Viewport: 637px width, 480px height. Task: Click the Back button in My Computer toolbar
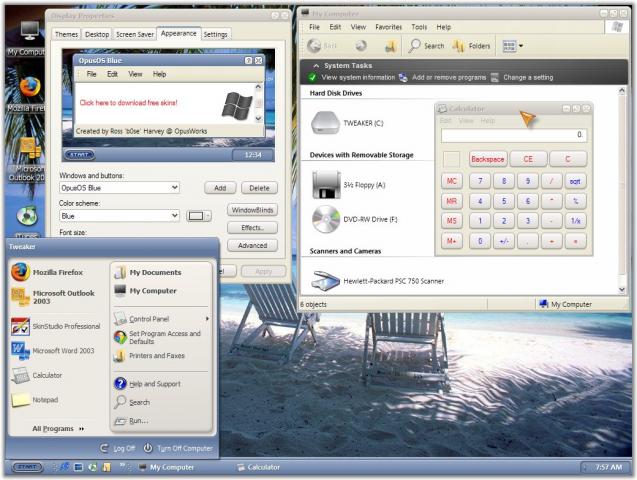(322, 46)
